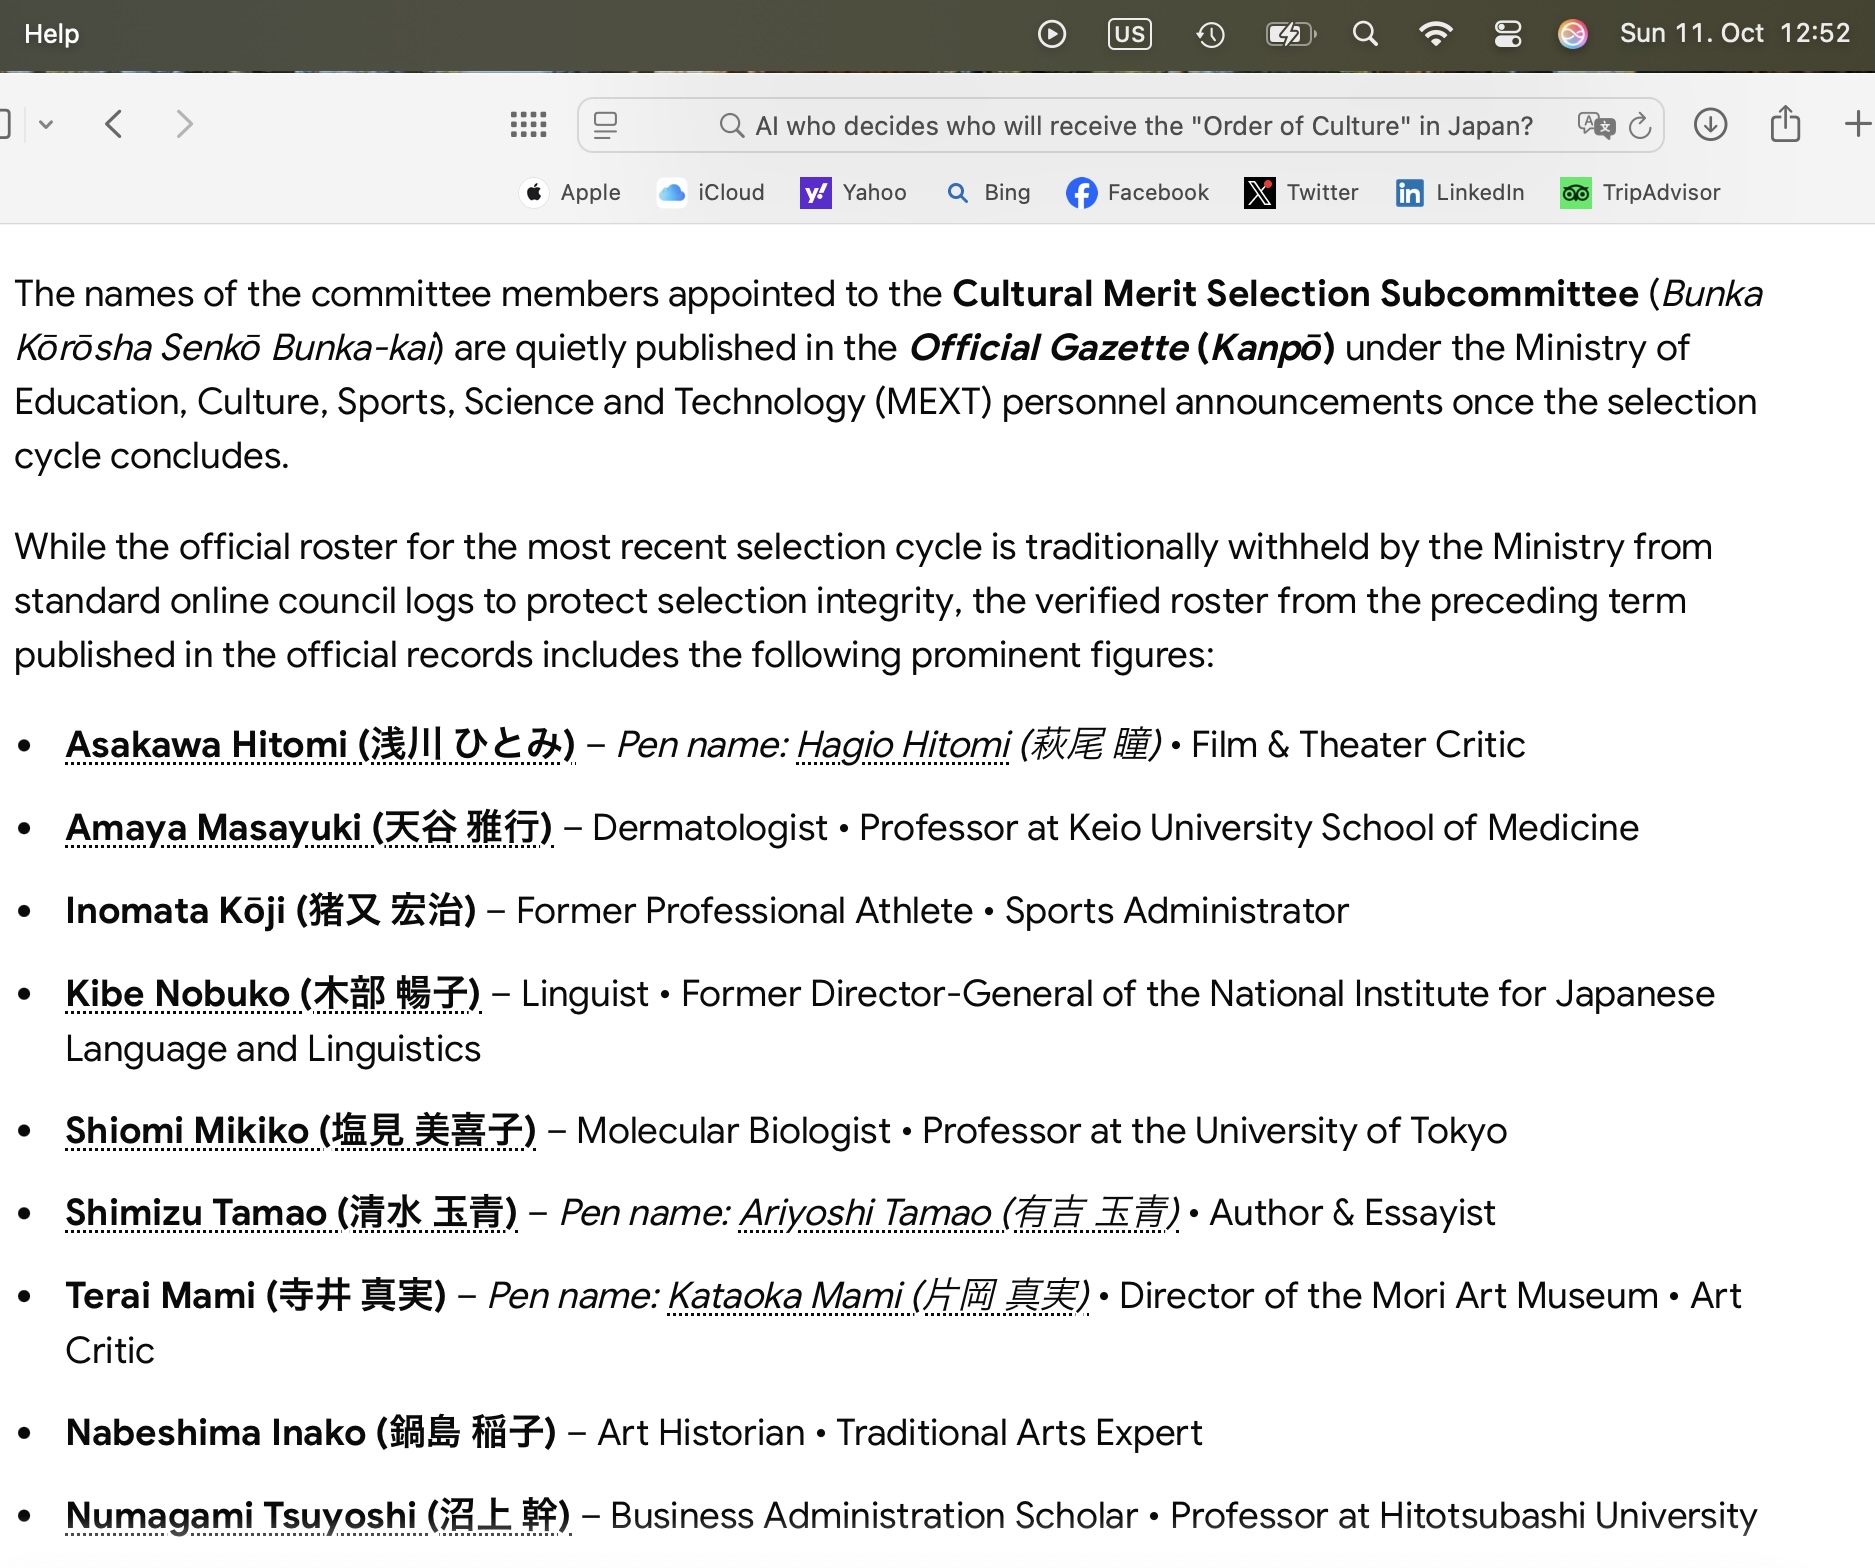Open Control Center
1875x1568 pixels.
click(1508, 34)
